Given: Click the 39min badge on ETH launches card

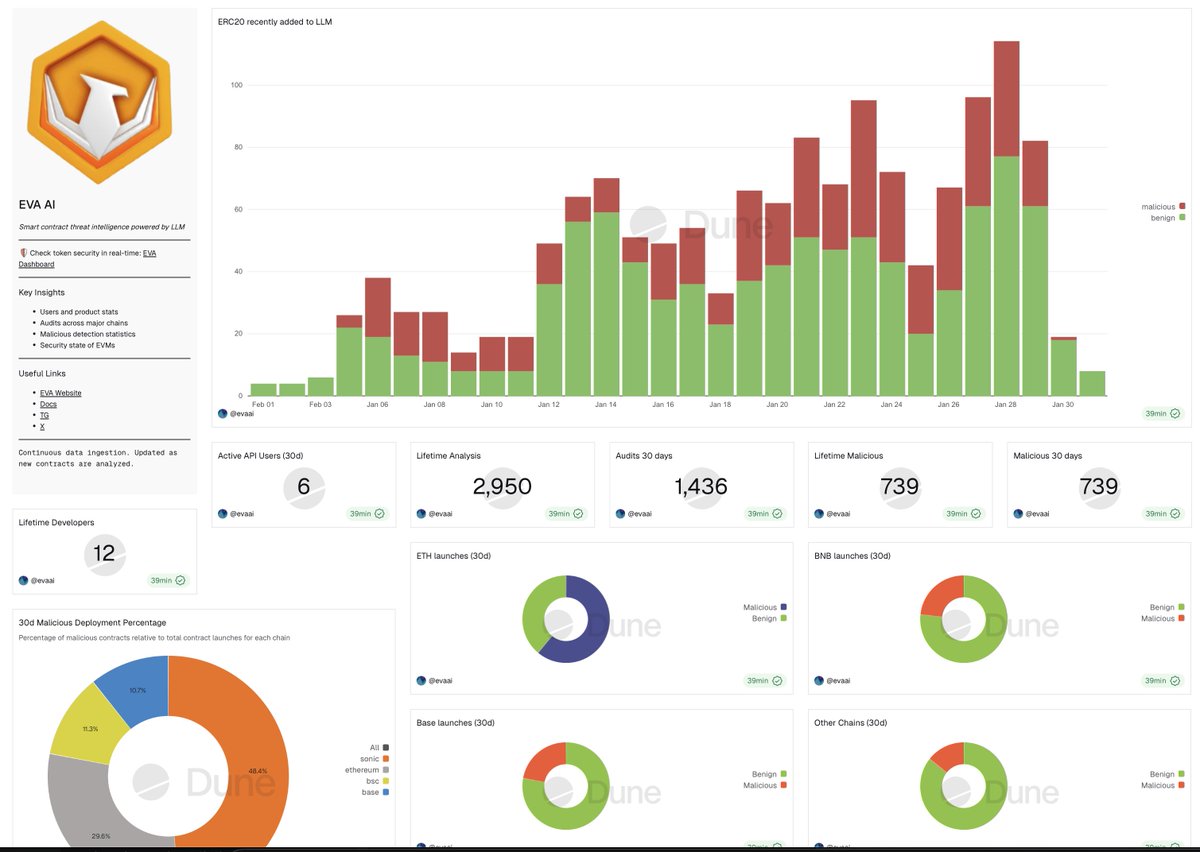Looking at the screenshot, I should [x=764, y=680].
